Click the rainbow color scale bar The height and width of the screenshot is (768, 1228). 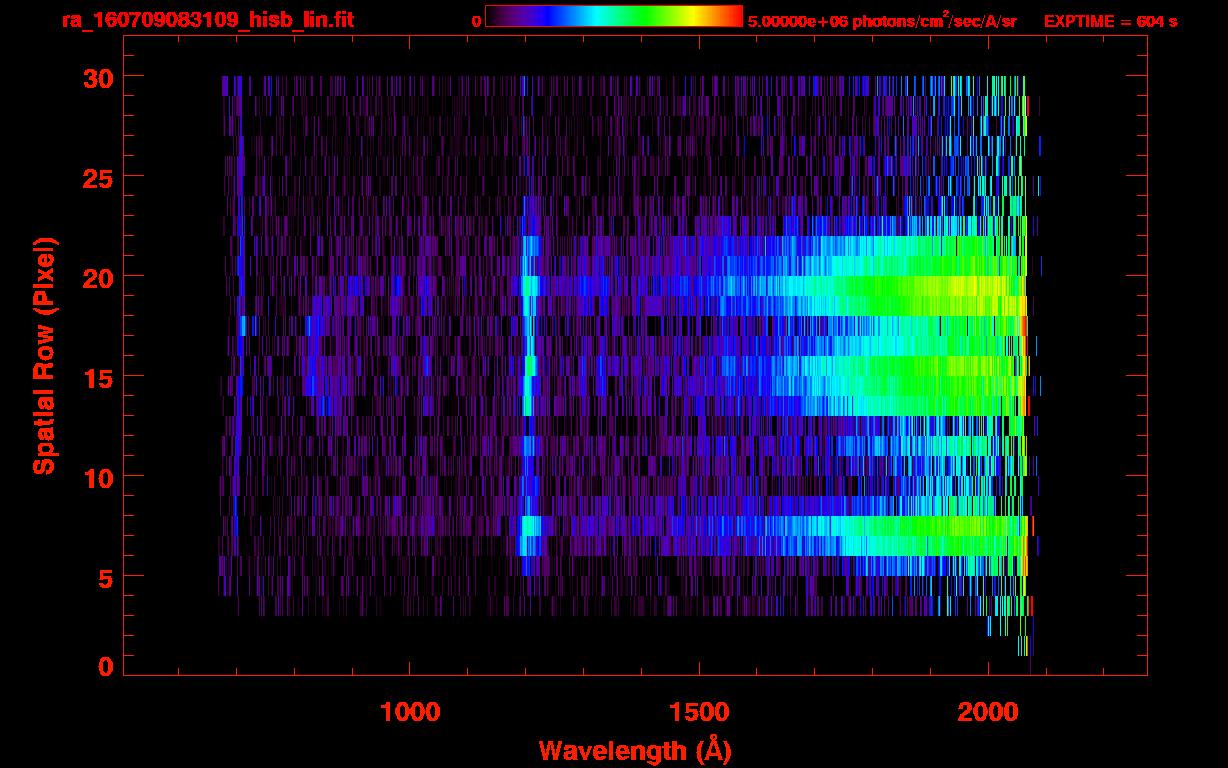tap(613, 16)
